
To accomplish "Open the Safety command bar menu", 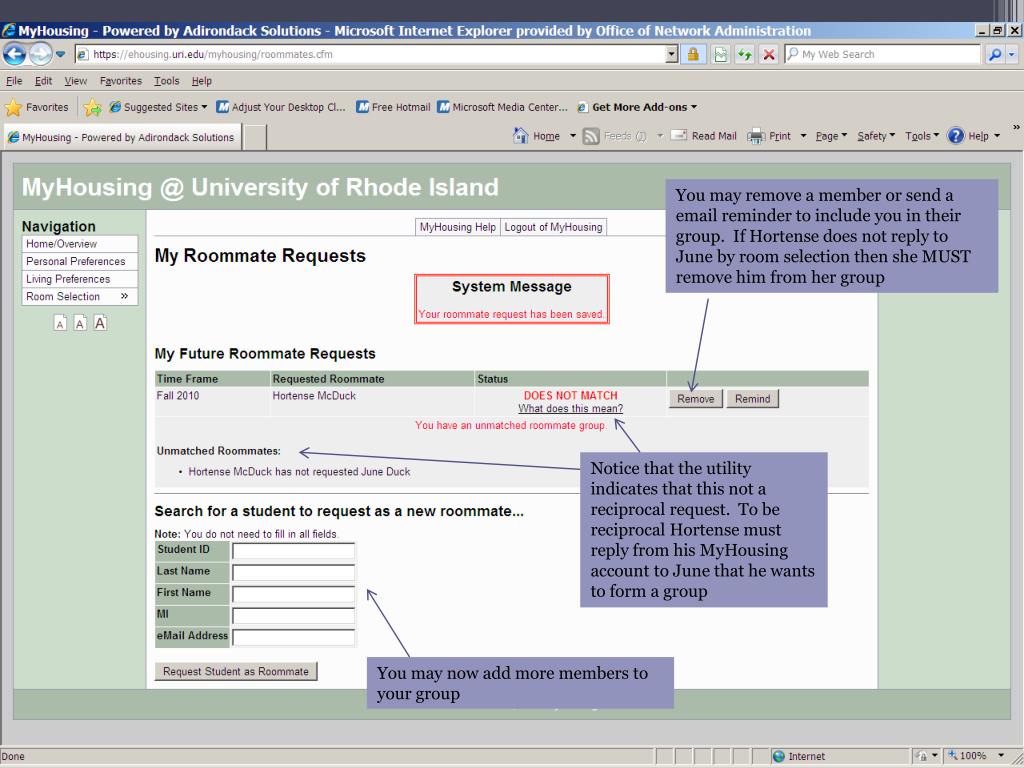I will click(x=876, y=136).
